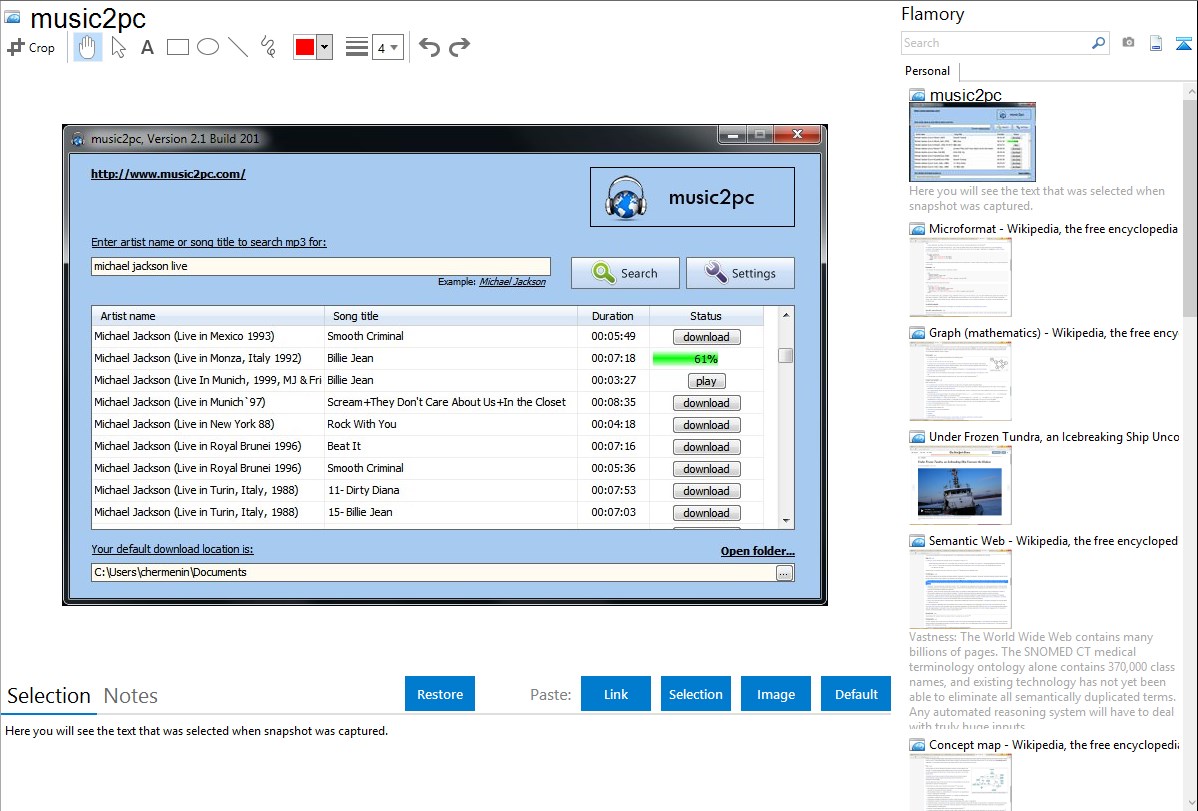This screenshot has width=1198, height=811.
Task: Capture a new snapshot with camera icon
Action: (x=1128, y=43)
